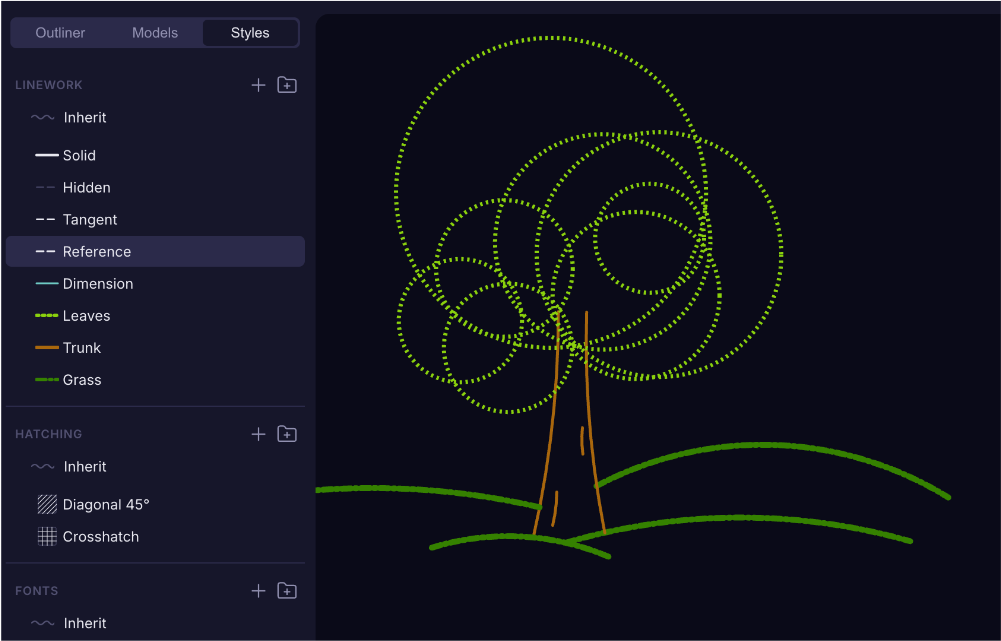Click the Diagonal 45° hatch pattern icon
1001x641 pixels.
pyautogui.click(x=47, y=505)
